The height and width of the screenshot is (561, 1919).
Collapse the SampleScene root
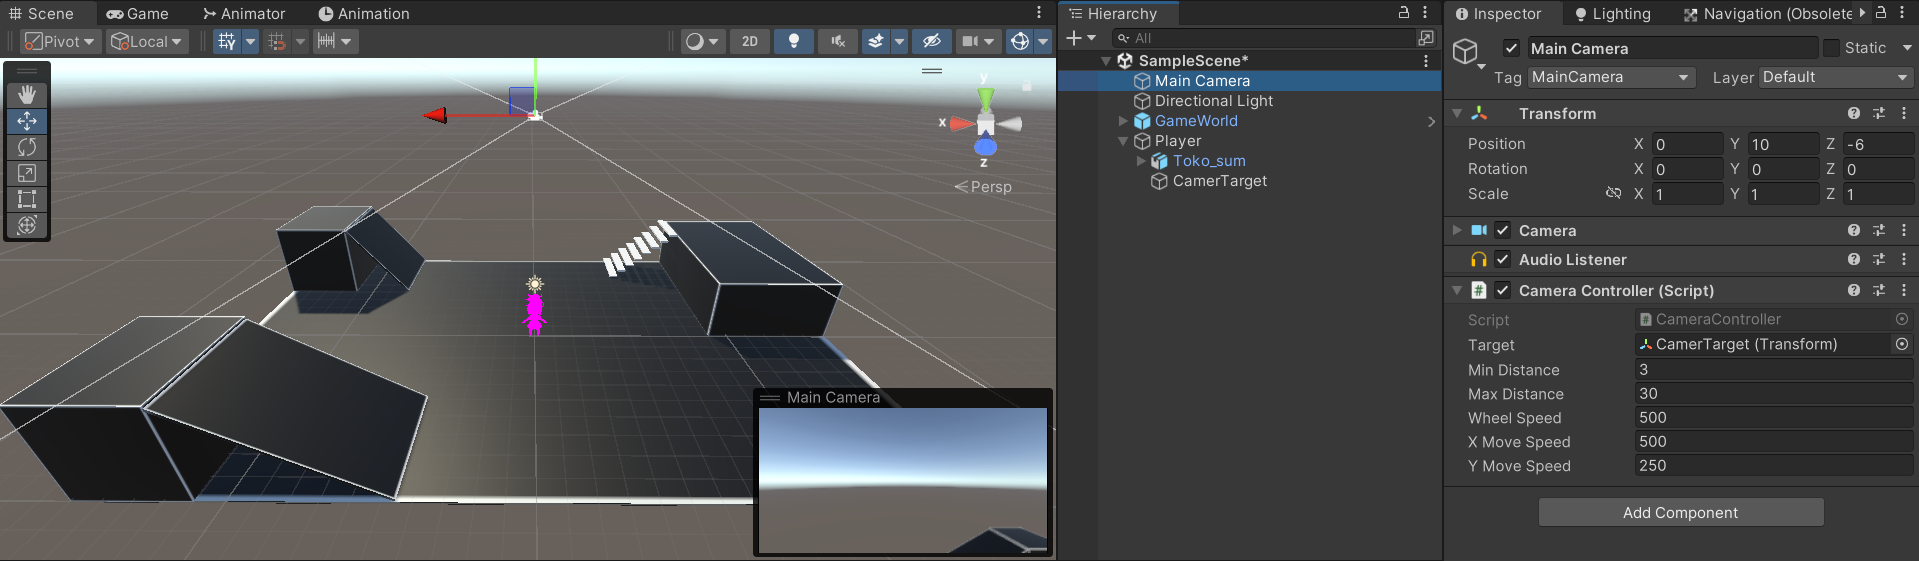(x=1106, y=61)
